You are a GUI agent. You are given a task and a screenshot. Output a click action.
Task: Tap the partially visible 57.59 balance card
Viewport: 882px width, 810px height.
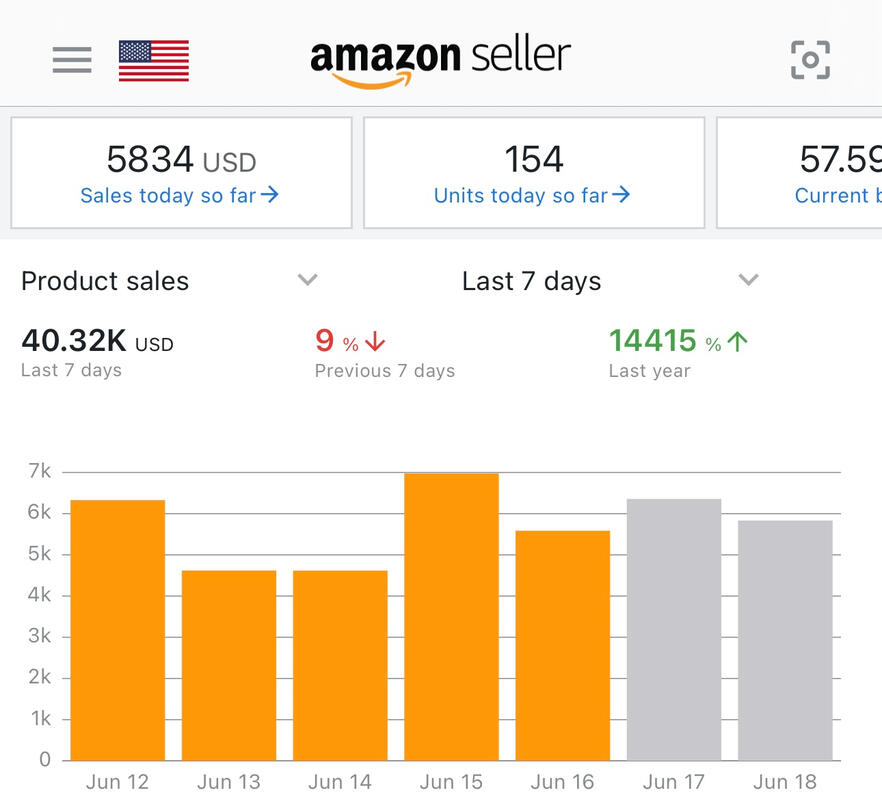point(800,172)
